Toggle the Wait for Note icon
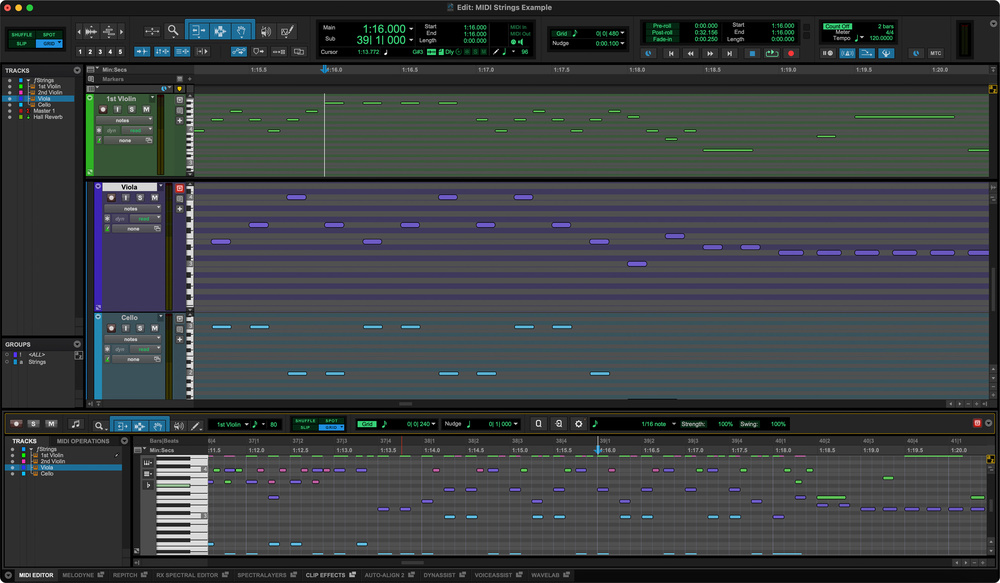This screenshot has width=1000, height=583. pyautogui.click(x=827, y=54)
